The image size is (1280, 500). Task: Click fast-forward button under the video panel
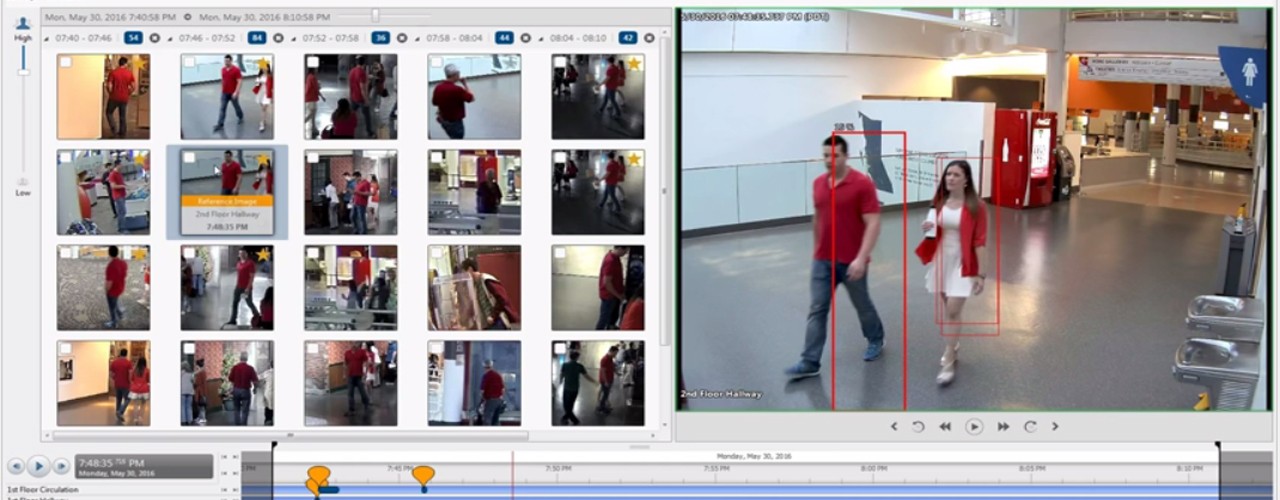point(1003,427)
